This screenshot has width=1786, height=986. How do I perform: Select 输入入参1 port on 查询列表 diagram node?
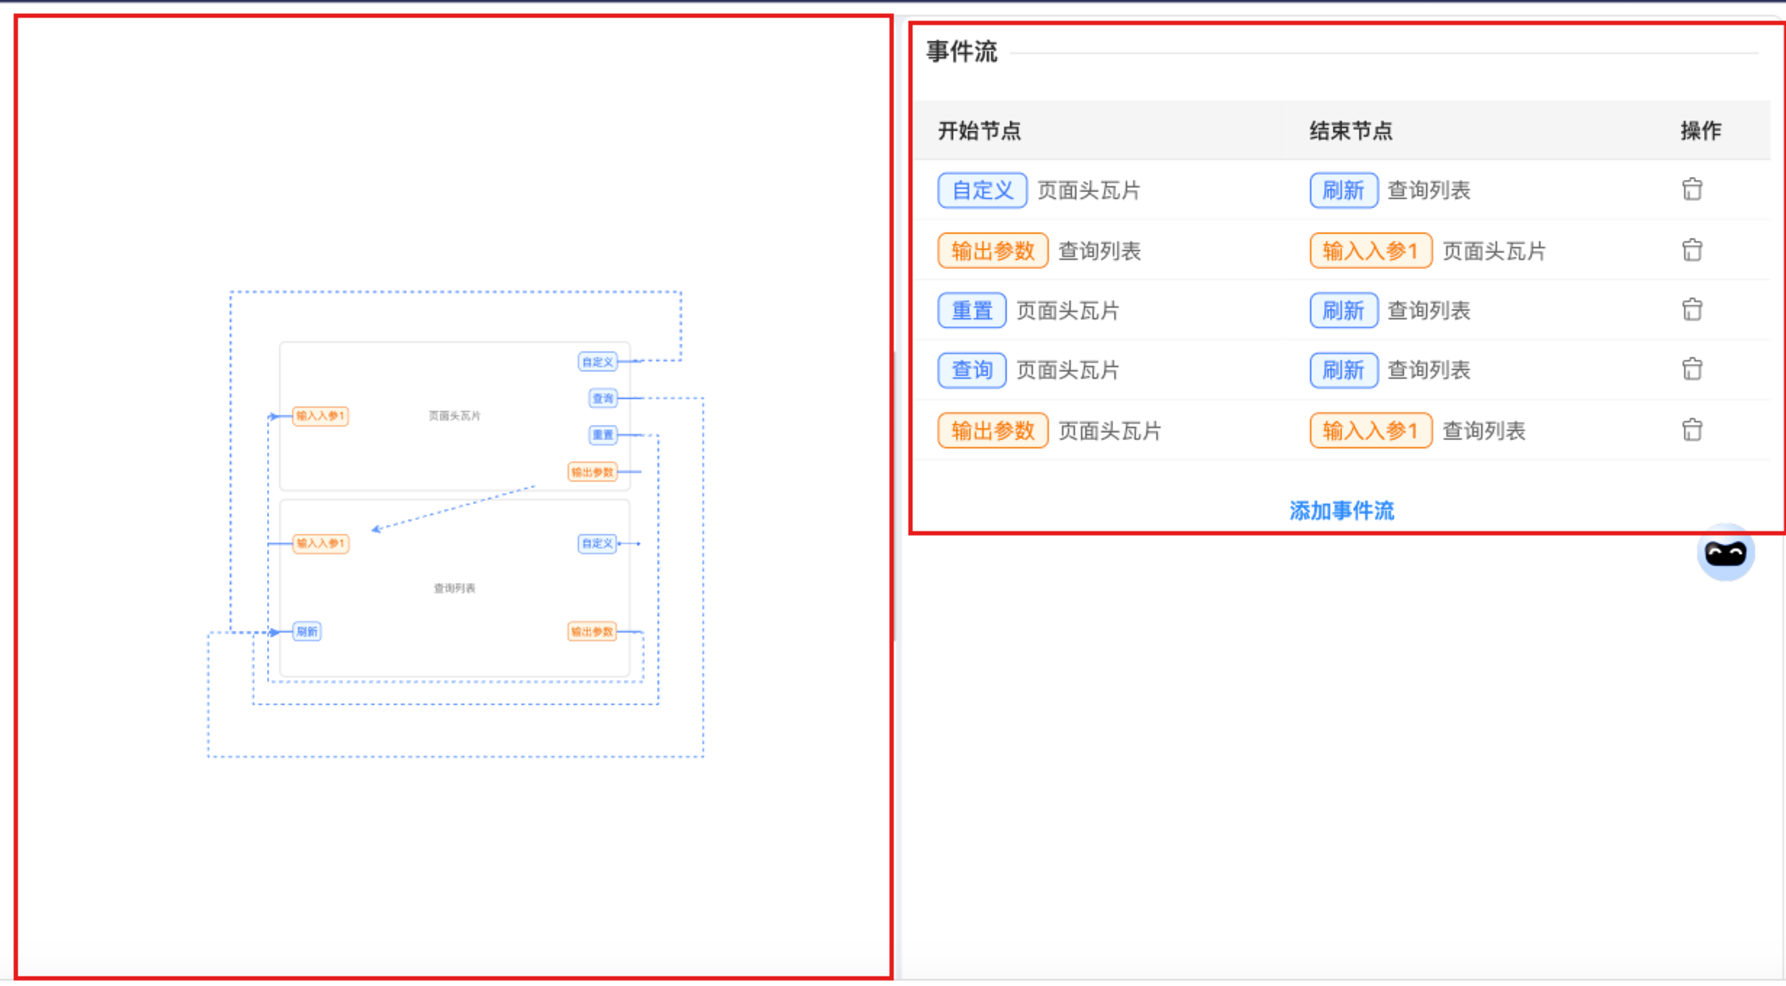(320, 543)
